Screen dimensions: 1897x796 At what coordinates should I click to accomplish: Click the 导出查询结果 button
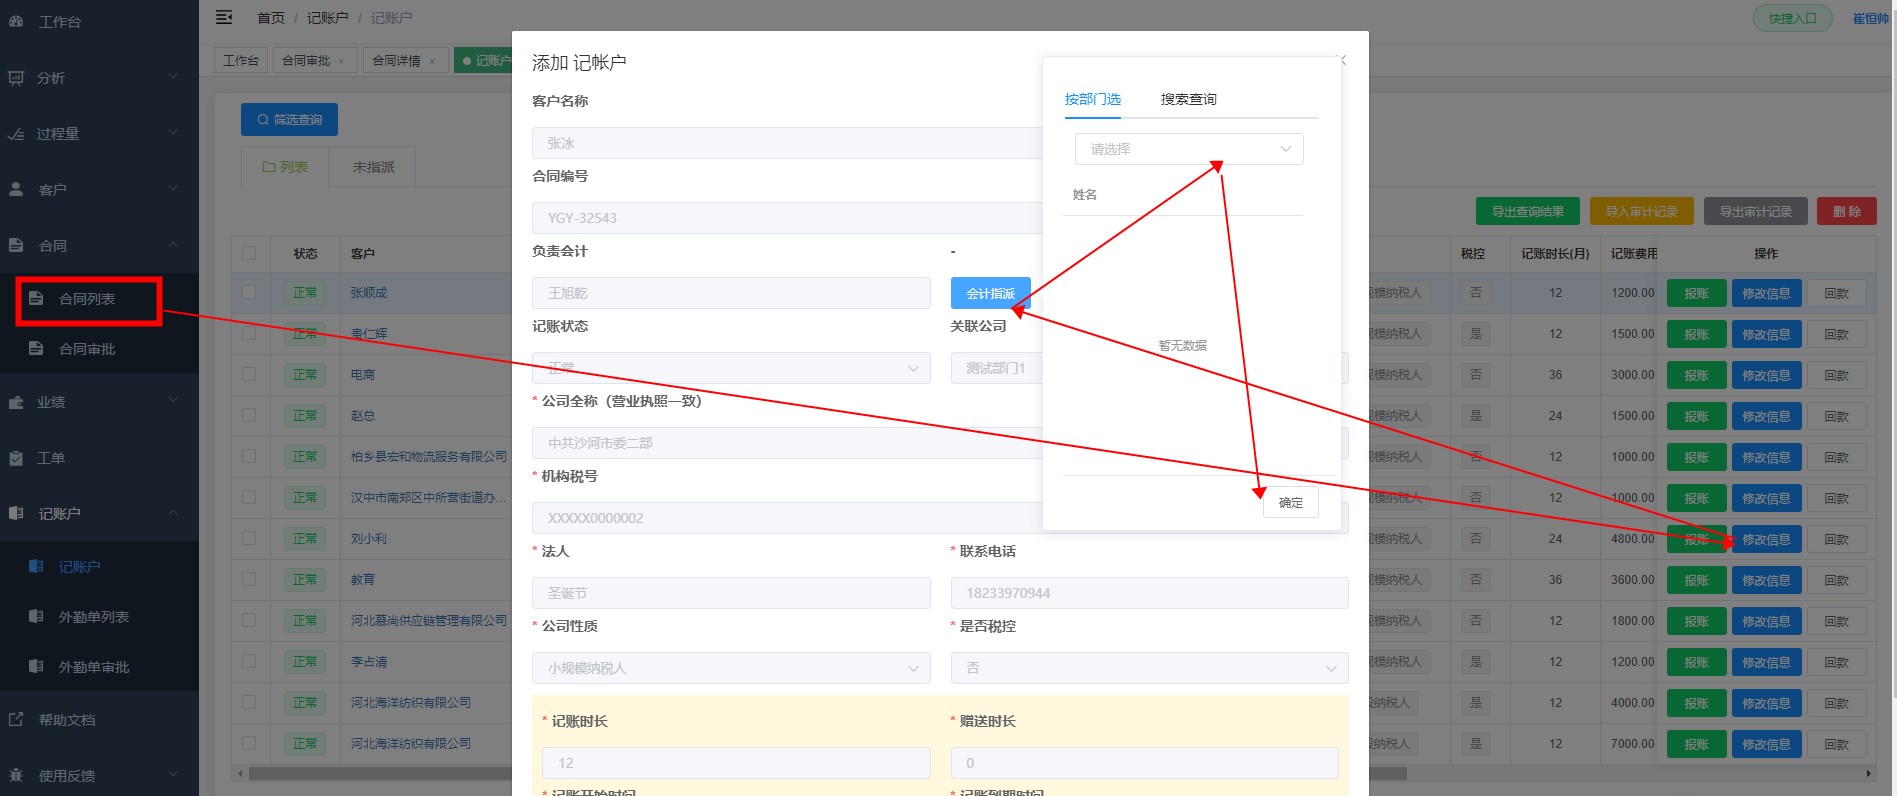[1528, 211]
